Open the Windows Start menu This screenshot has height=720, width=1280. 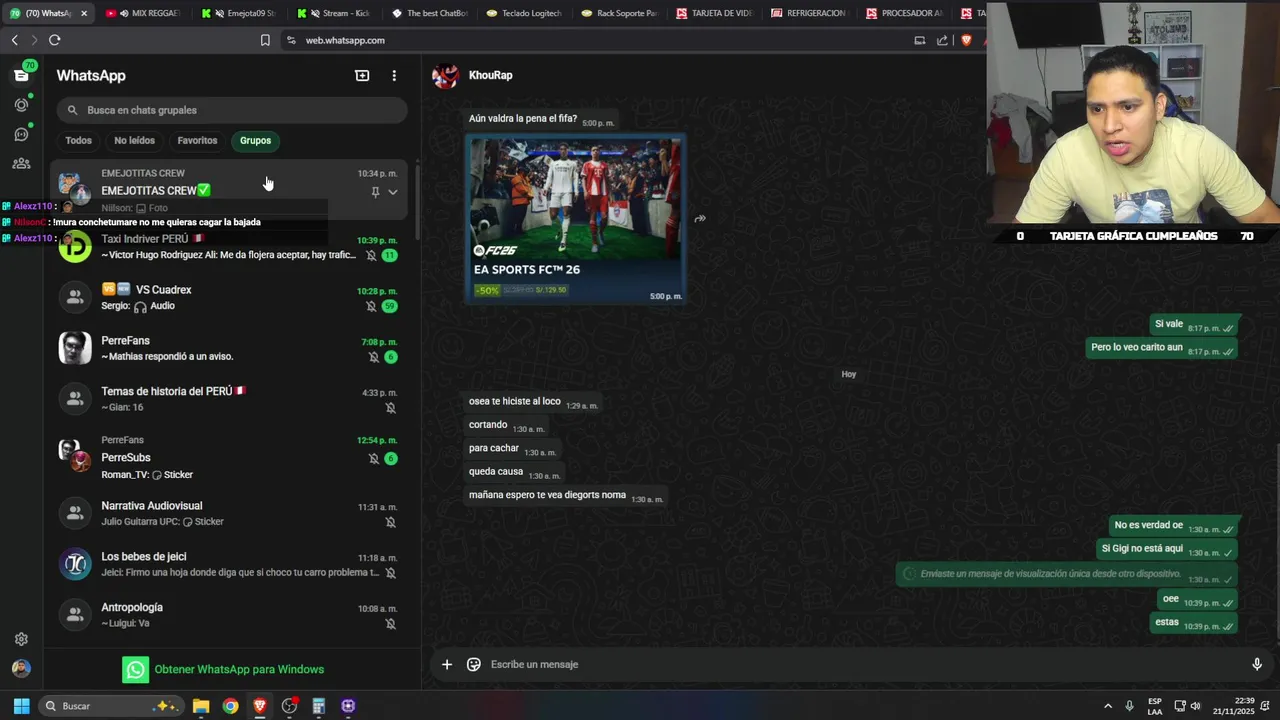(x=21, y=706)
